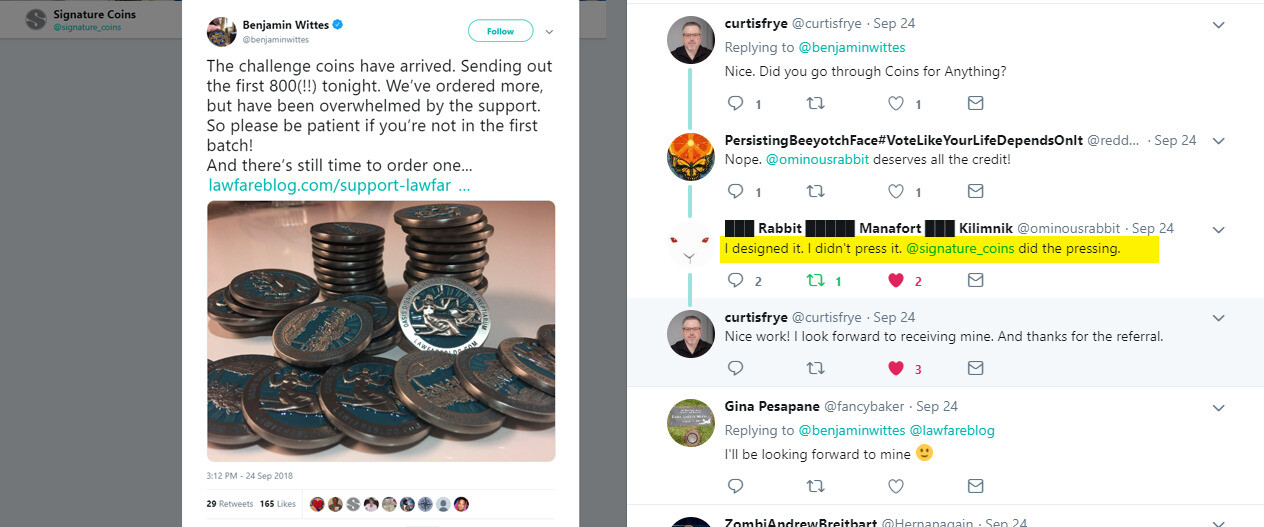
Task: Open the lawfareblog.com support link
Action: tap(339, 186)
